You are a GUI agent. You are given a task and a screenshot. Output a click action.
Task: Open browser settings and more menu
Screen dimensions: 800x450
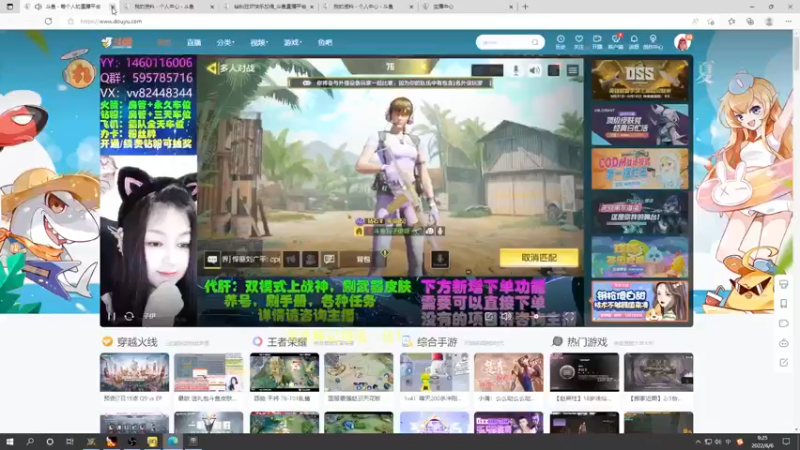coord(788,21)
